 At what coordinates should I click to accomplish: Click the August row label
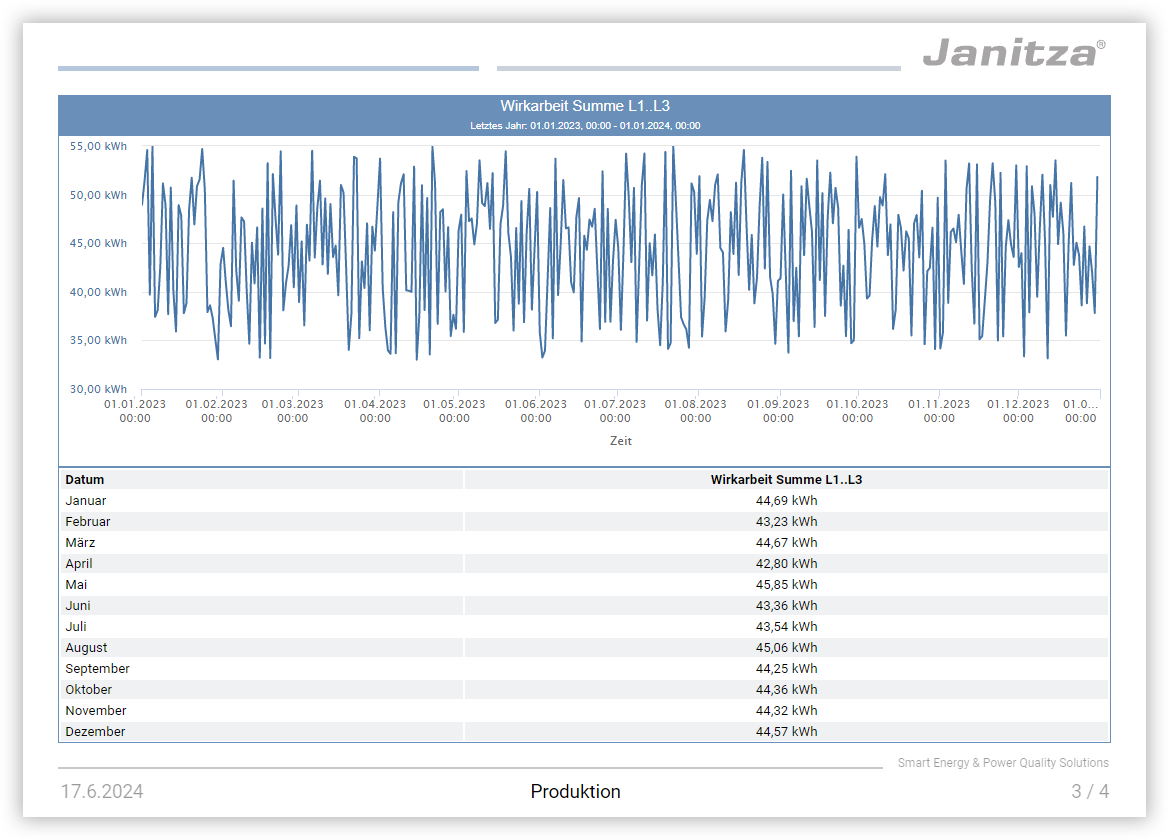tap(86, 648)
